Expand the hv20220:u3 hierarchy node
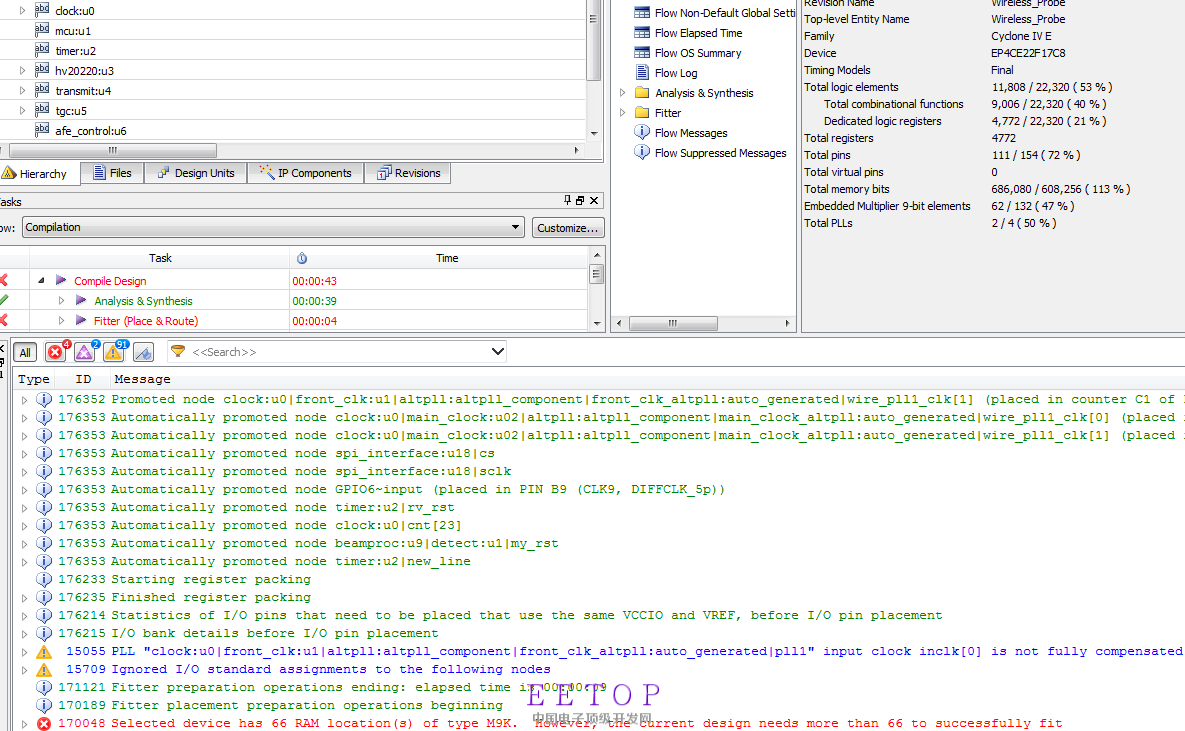 pos(23,71)
